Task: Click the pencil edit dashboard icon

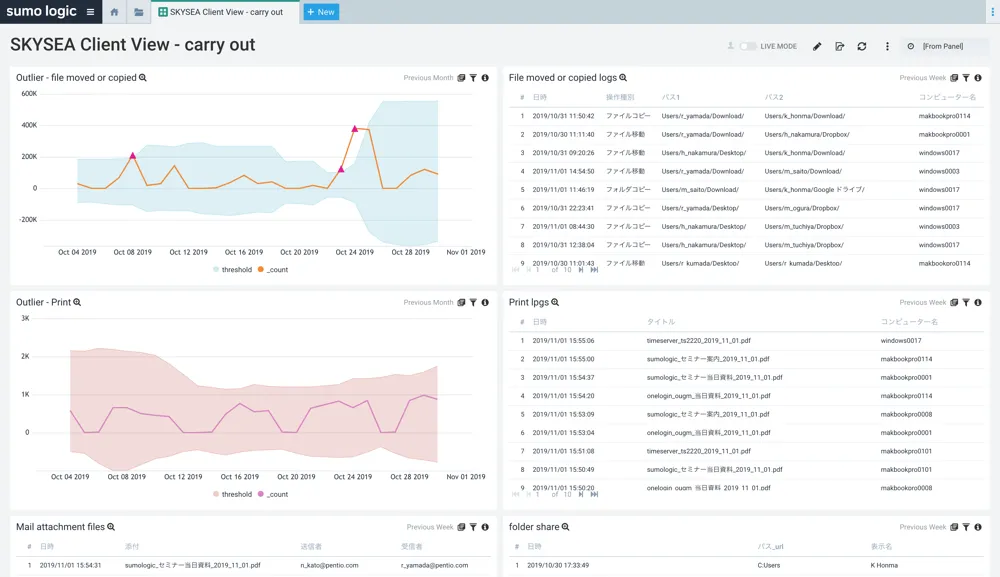Action: coord(817,47)
